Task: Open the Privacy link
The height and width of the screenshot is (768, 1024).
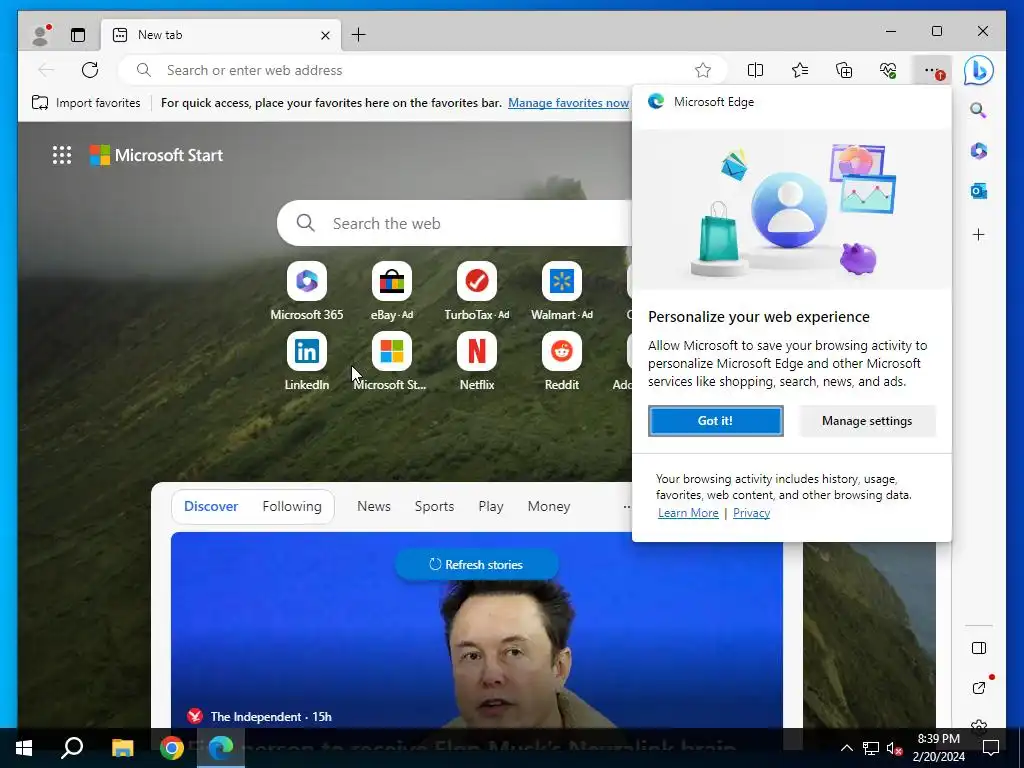Action: [x=751, y=513]
